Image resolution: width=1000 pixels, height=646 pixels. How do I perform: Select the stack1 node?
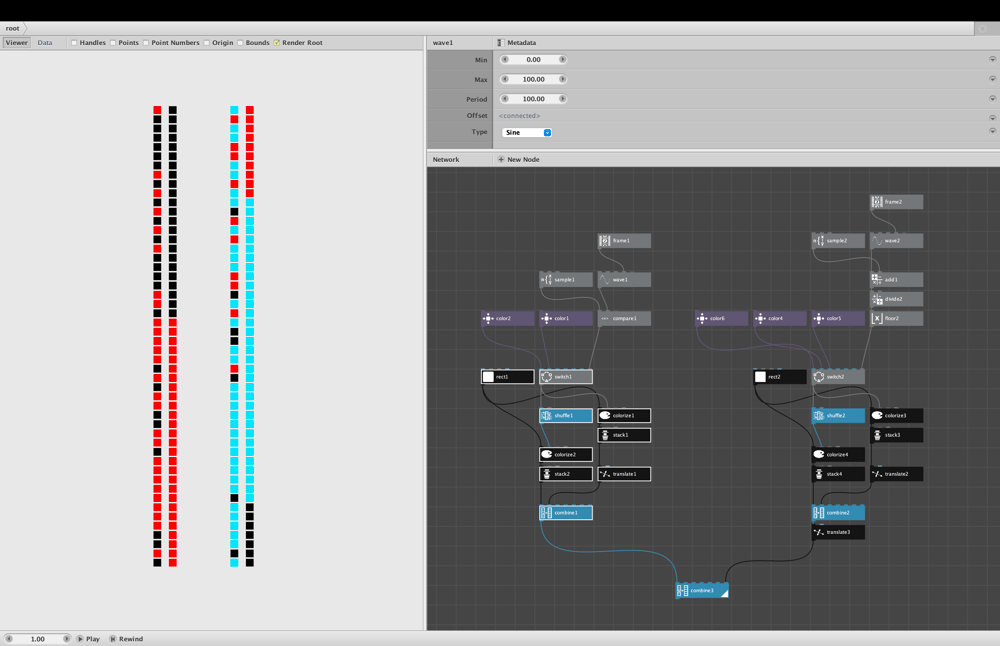(x=624, y=435)
